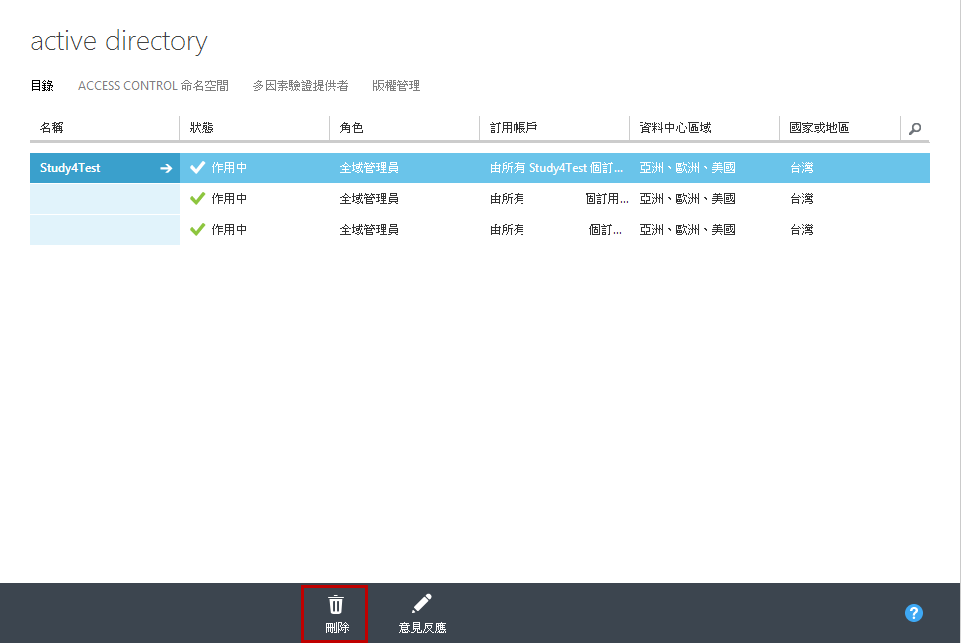The width and height of the screenshot is (961, 643).
Task: Click 亞洲、歐洲、美國 in Study4Test row
Action: point(687,168)
